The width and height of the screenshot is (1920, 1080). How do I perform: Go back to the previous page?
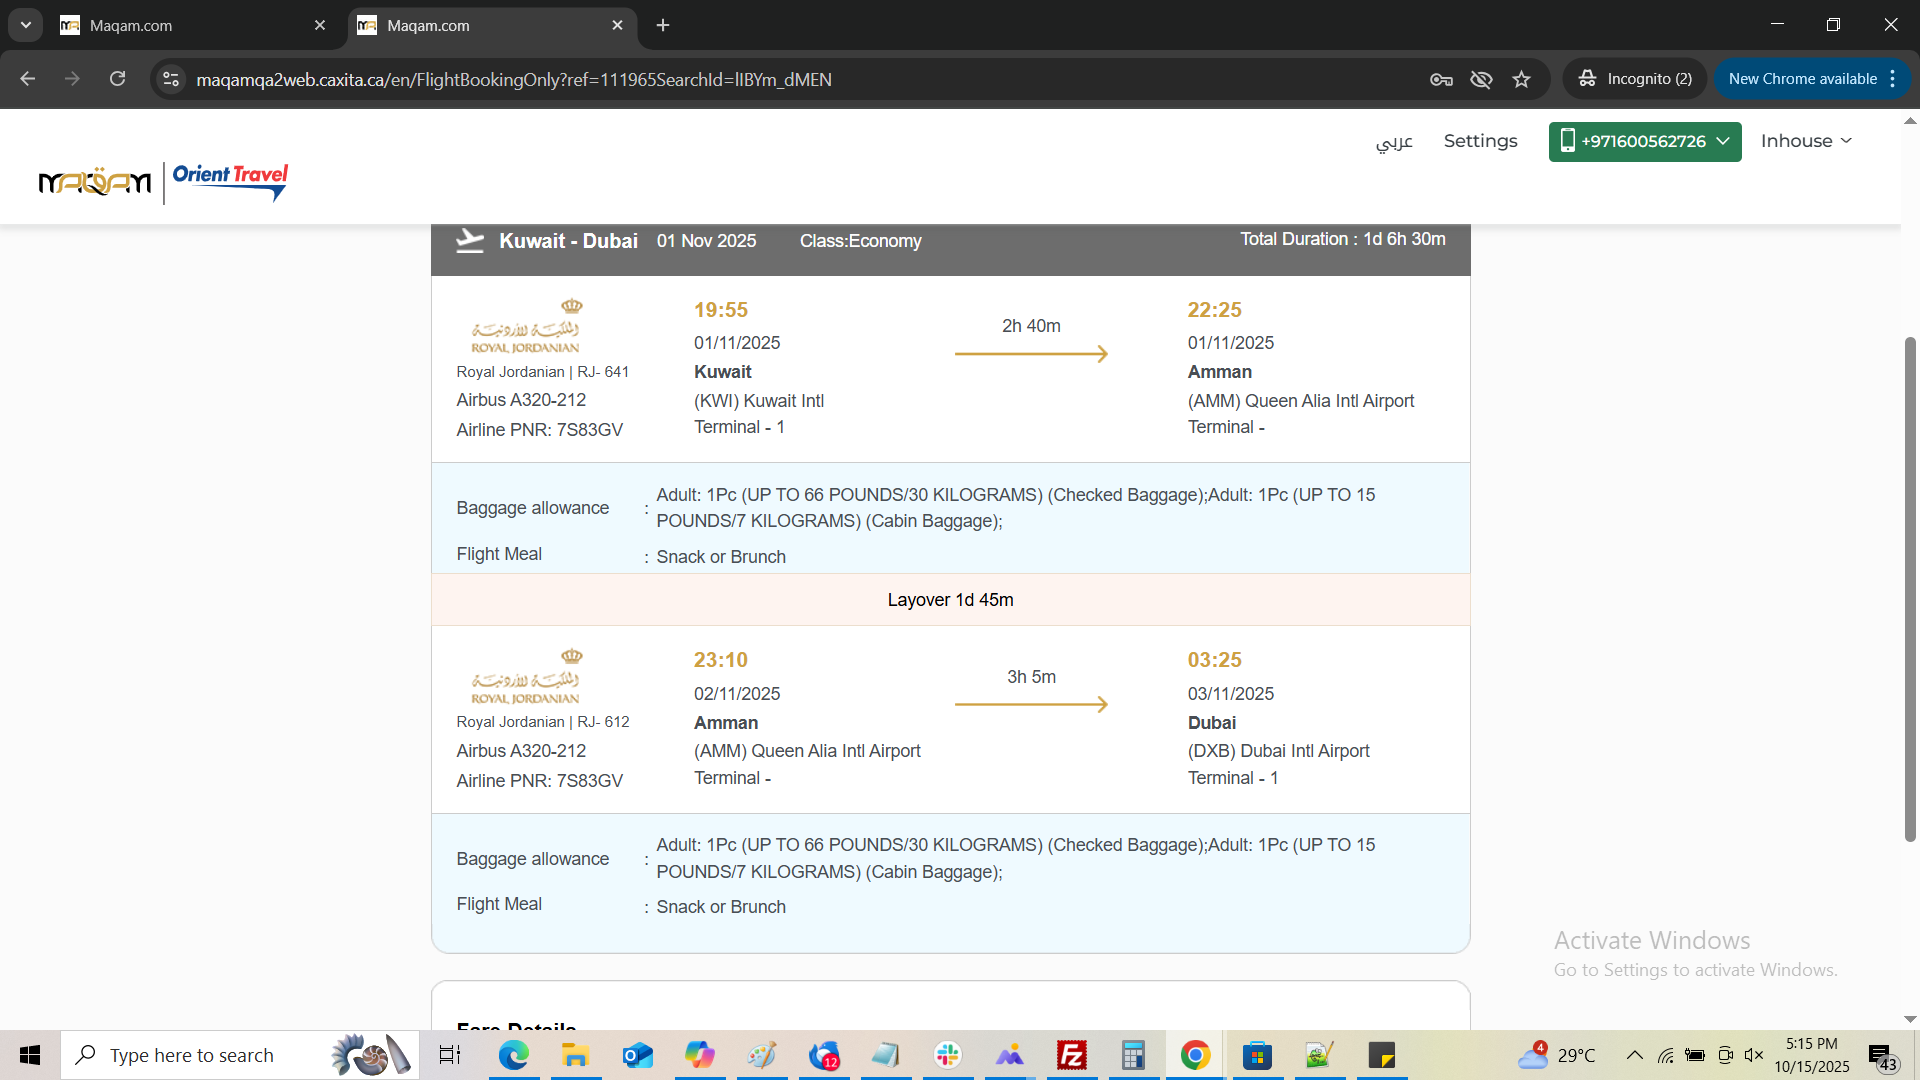[x=28, y=79]
